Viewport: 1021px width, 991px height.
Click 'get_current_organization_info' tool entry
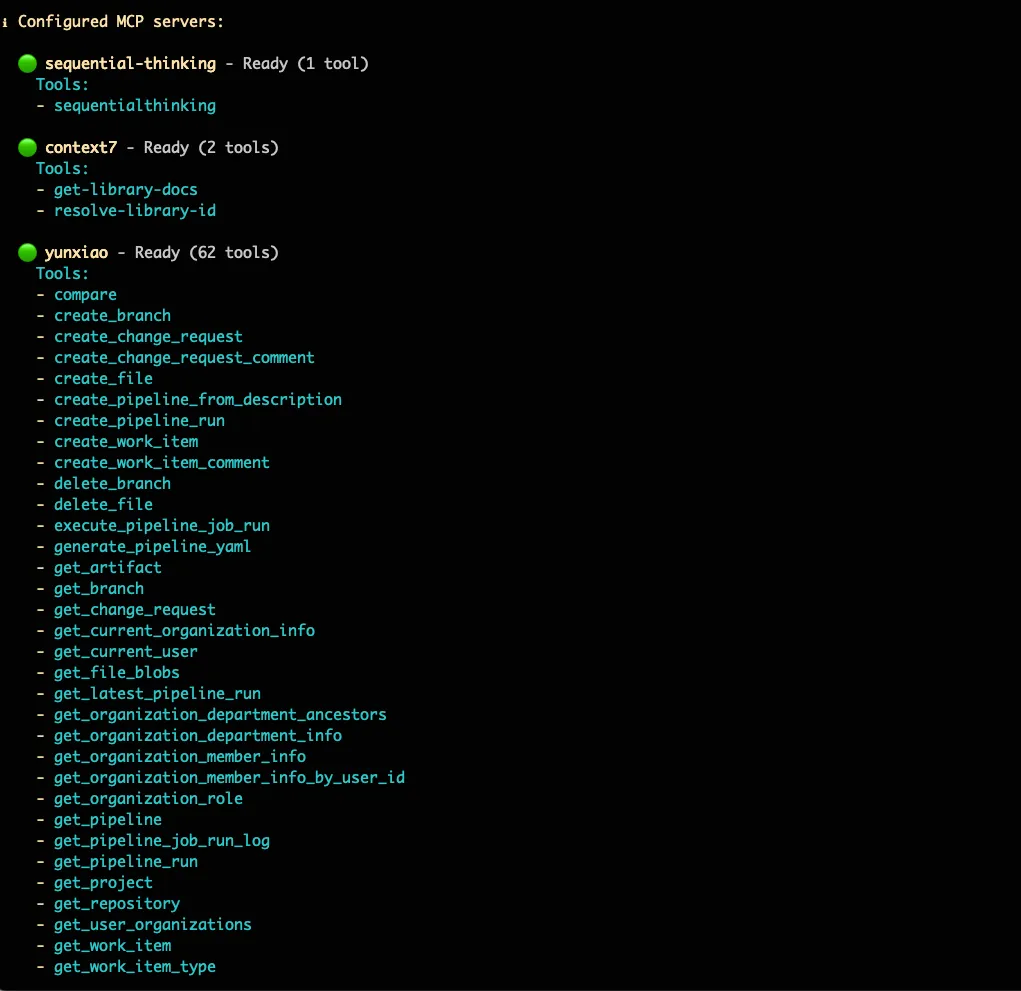(x=184, y=631)
